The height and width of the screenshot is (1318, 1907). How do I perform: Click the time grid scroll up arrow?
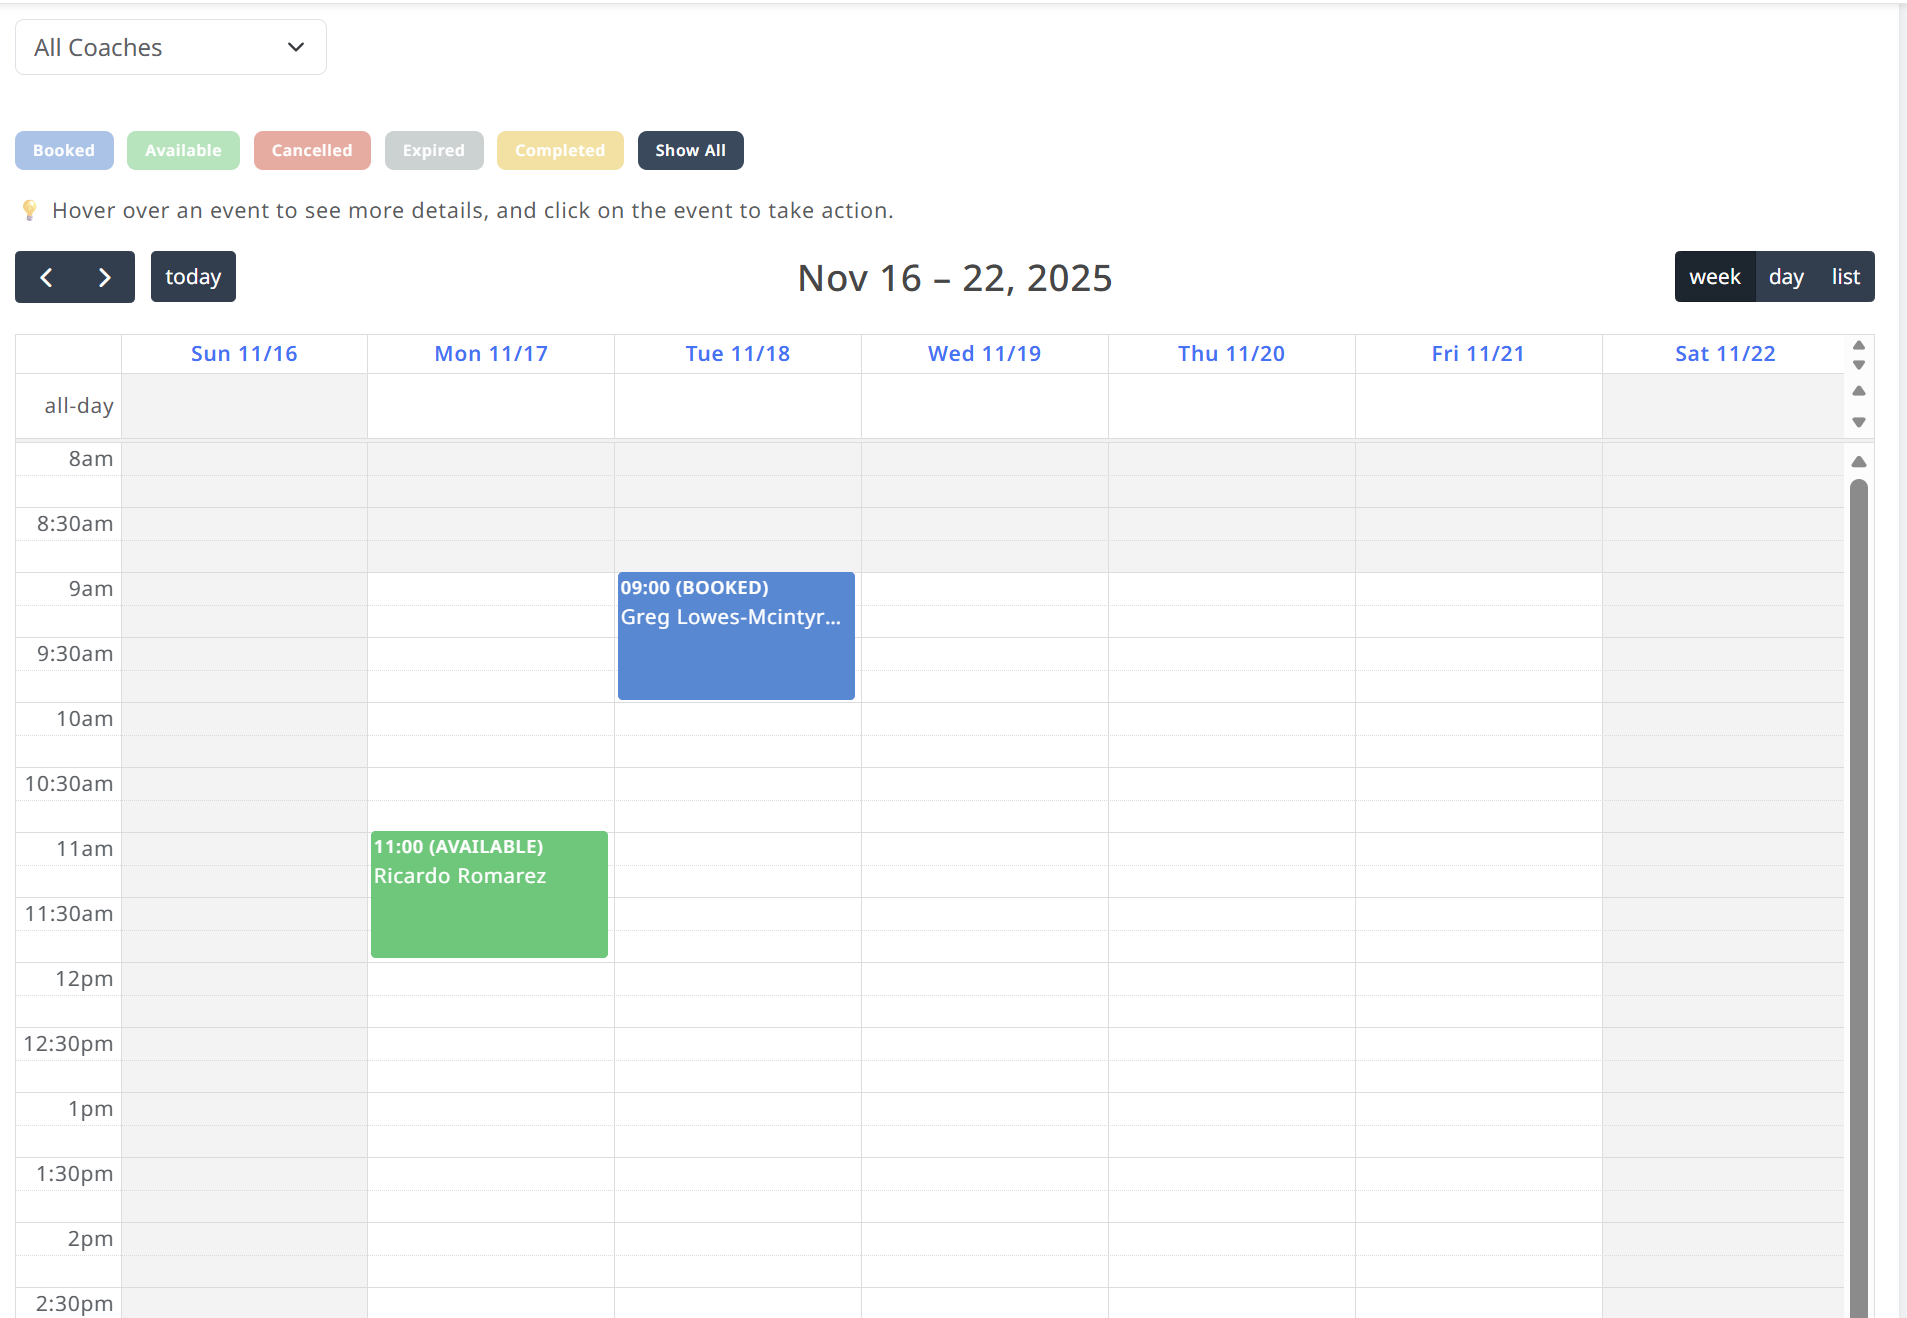pyautogui.click(x=1858, y=462)
